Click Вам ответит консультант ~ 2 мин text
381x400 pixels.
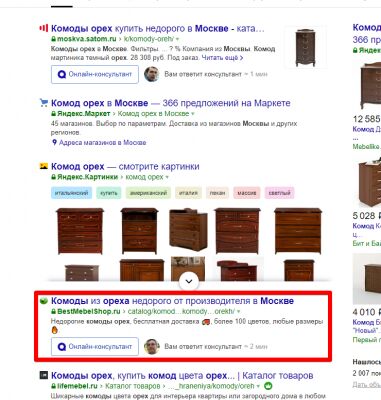216,347
